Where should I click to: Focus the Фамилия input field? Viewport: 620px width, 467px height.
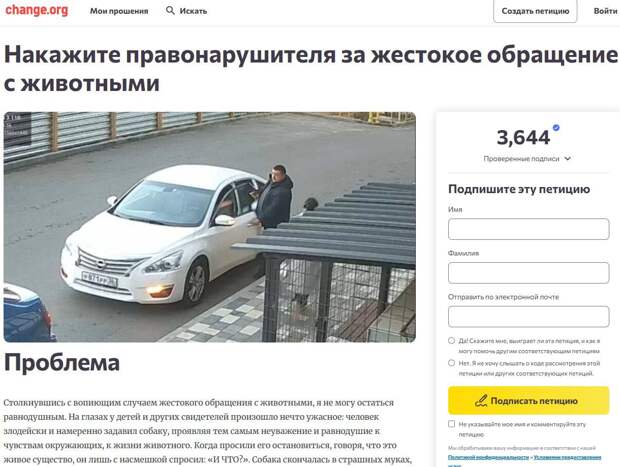[529, 273]
